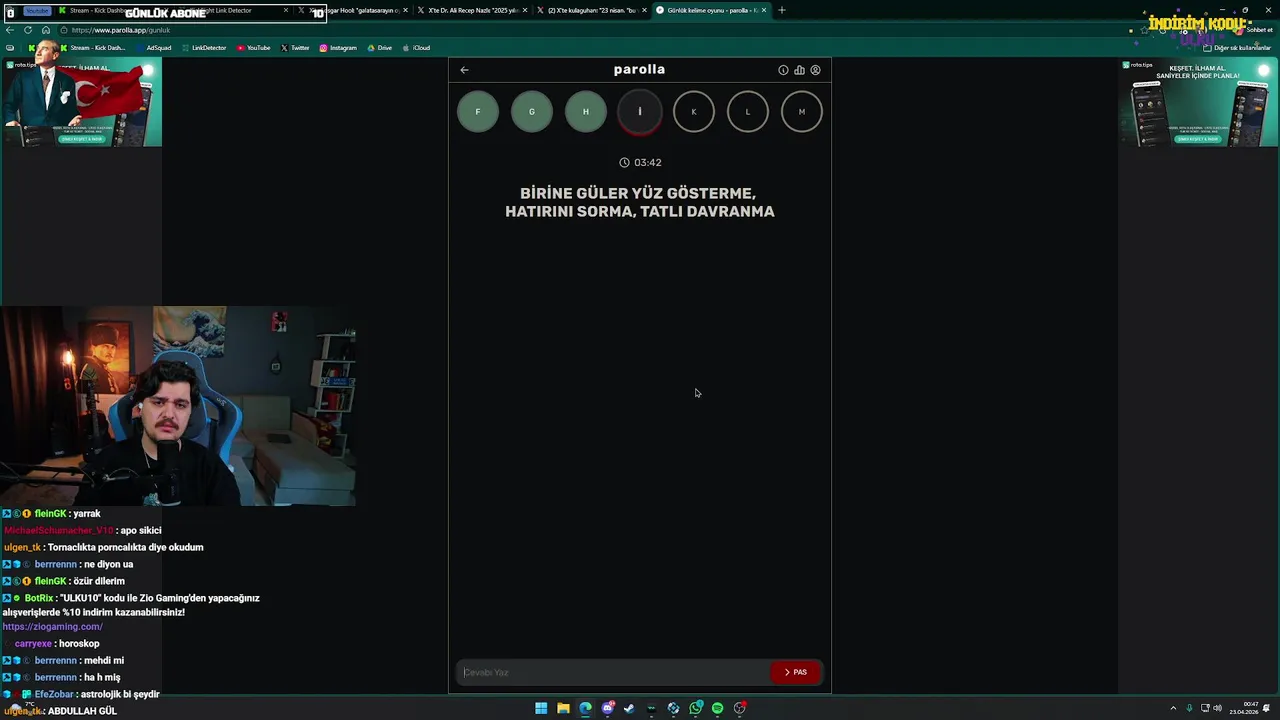Select the letter G circle
The height and width of the screenshot is (720, 1280).
tap(532, 111)
